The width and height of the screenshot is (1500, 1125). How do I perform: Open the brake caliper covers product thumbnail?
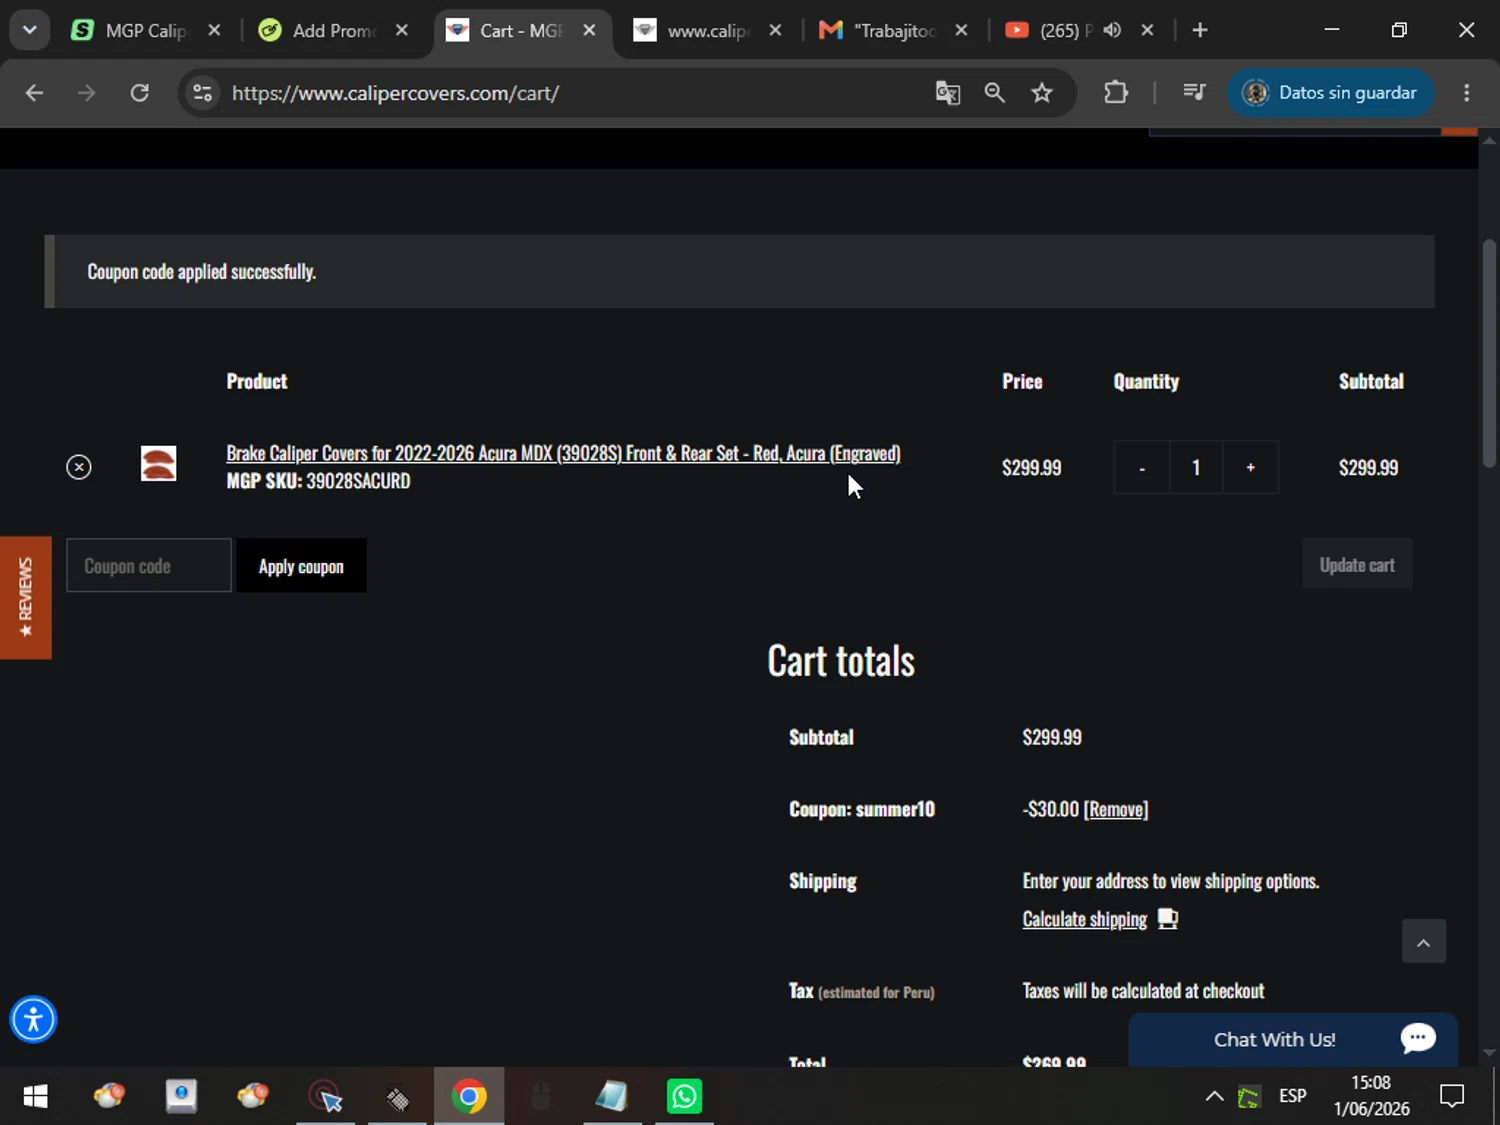click(158, 464)
